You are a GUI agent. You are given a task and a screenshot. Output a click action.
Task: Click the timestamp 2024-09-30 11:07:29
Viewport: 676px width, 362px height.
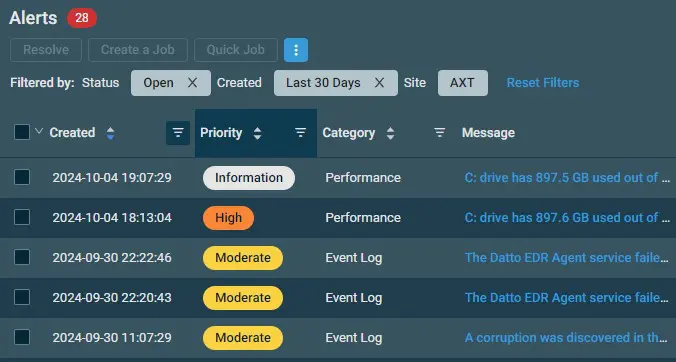(112, 338)
